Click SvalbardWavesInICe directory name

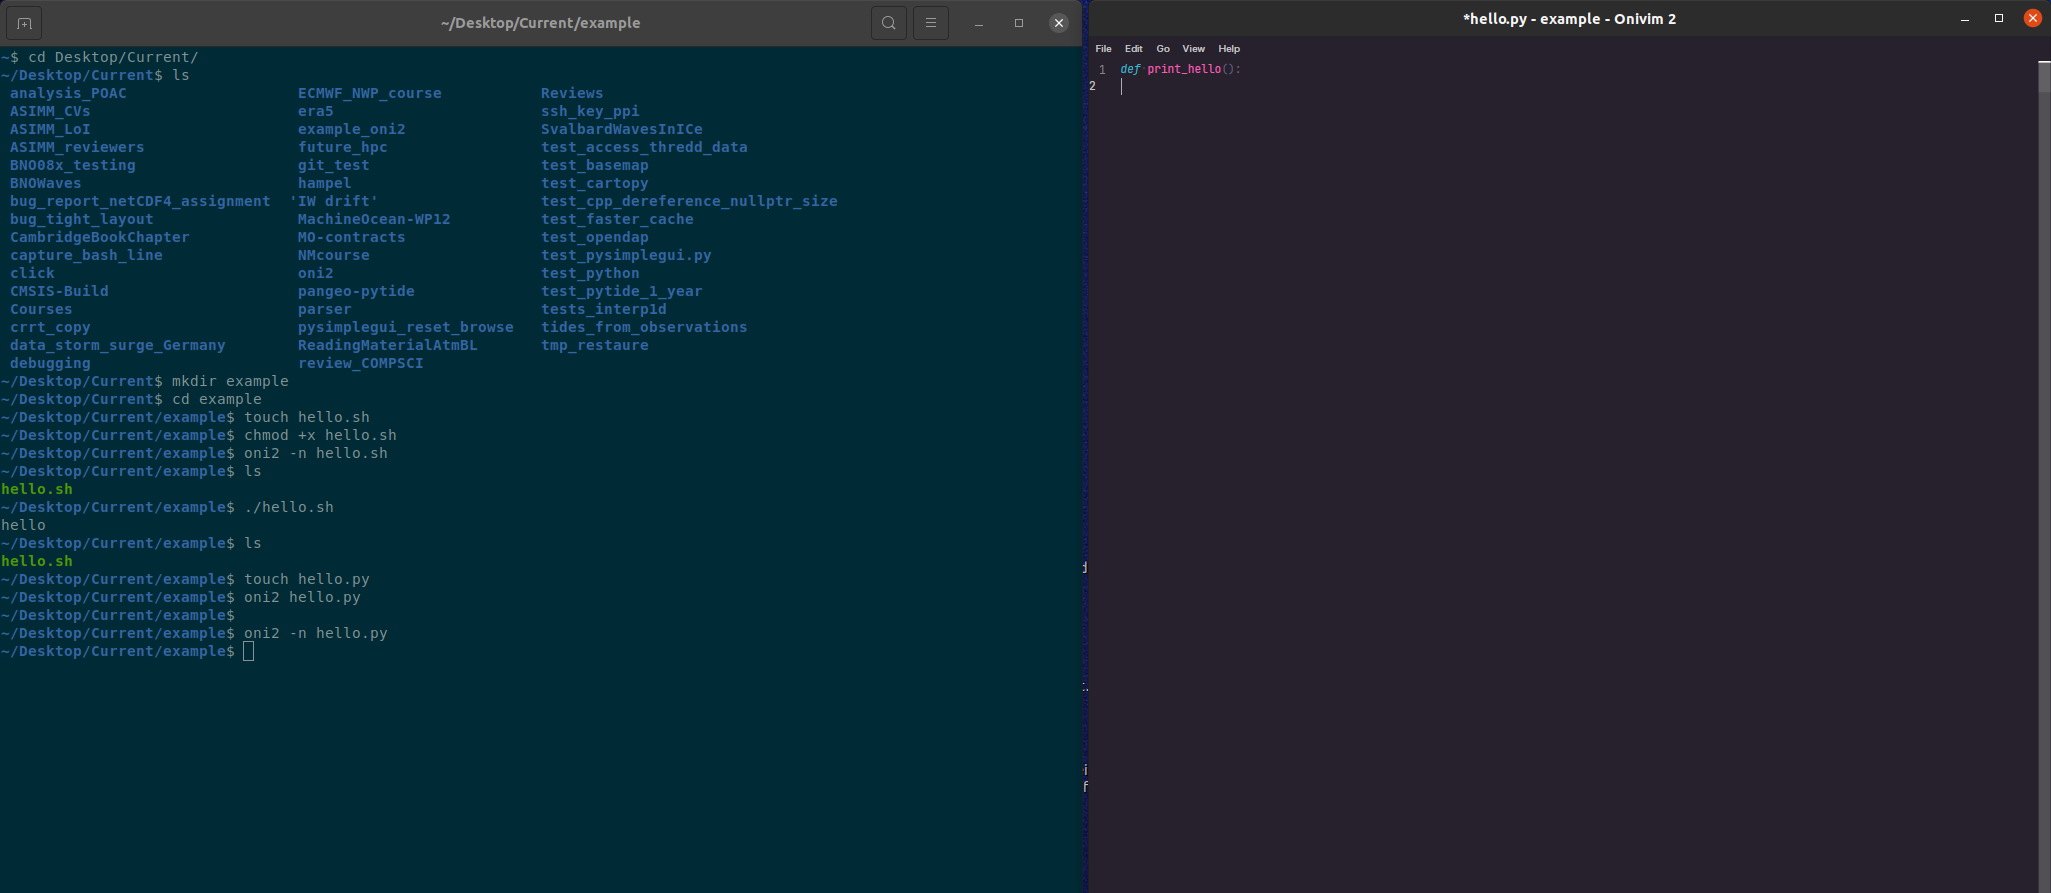[x=622, y=129]
